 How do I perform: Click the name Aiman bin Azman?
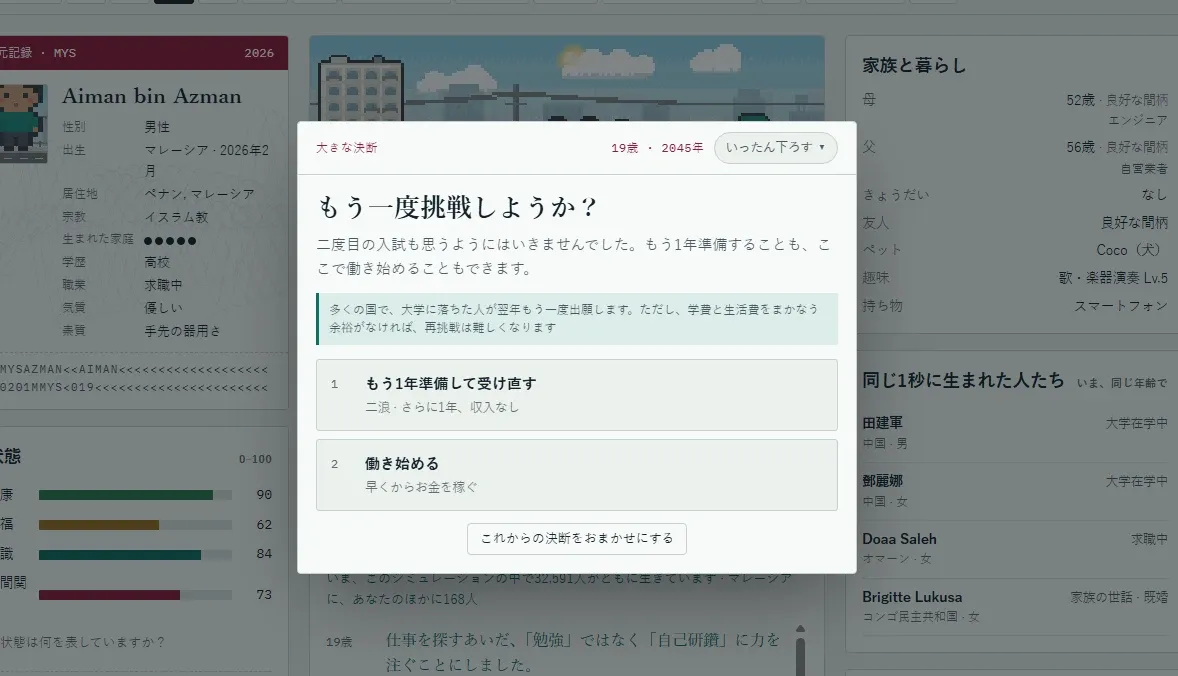(x=152, y=96)
